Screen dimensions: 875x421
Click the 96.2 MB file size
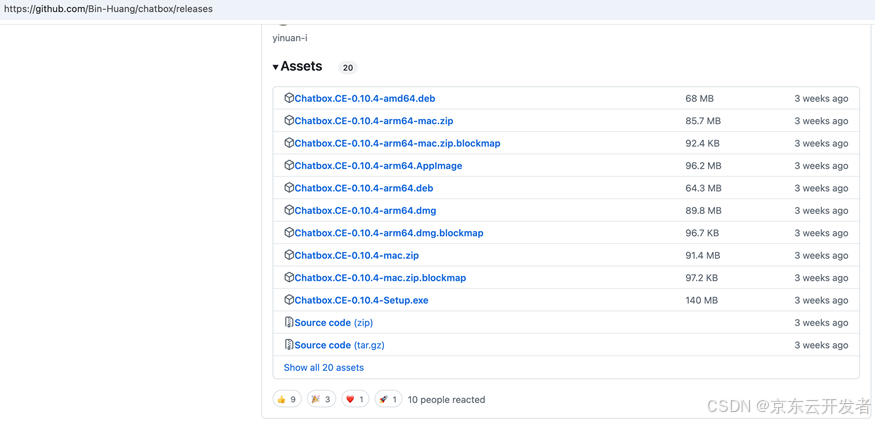pyautogui.click(x=703, y=166)
